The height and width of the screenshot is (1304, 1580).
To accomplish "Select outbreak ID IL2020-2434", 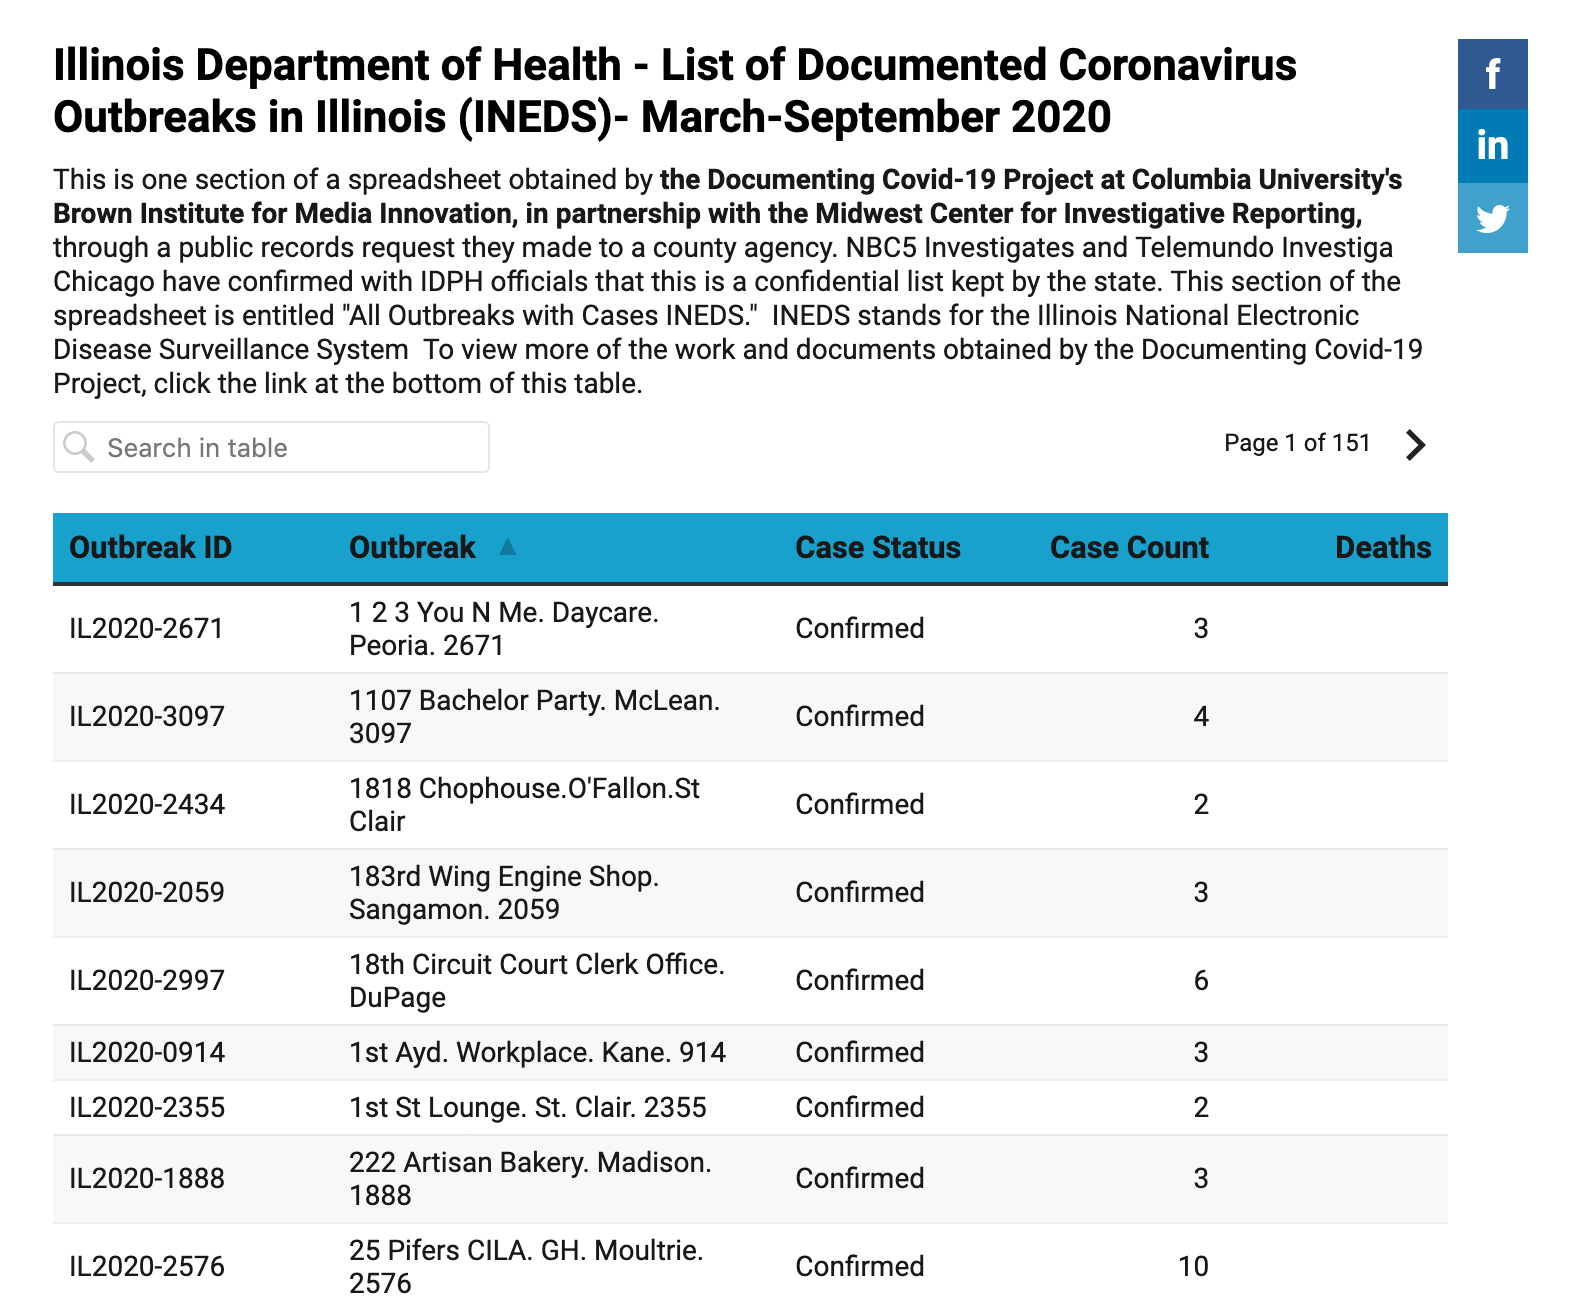I will point(146,804).
